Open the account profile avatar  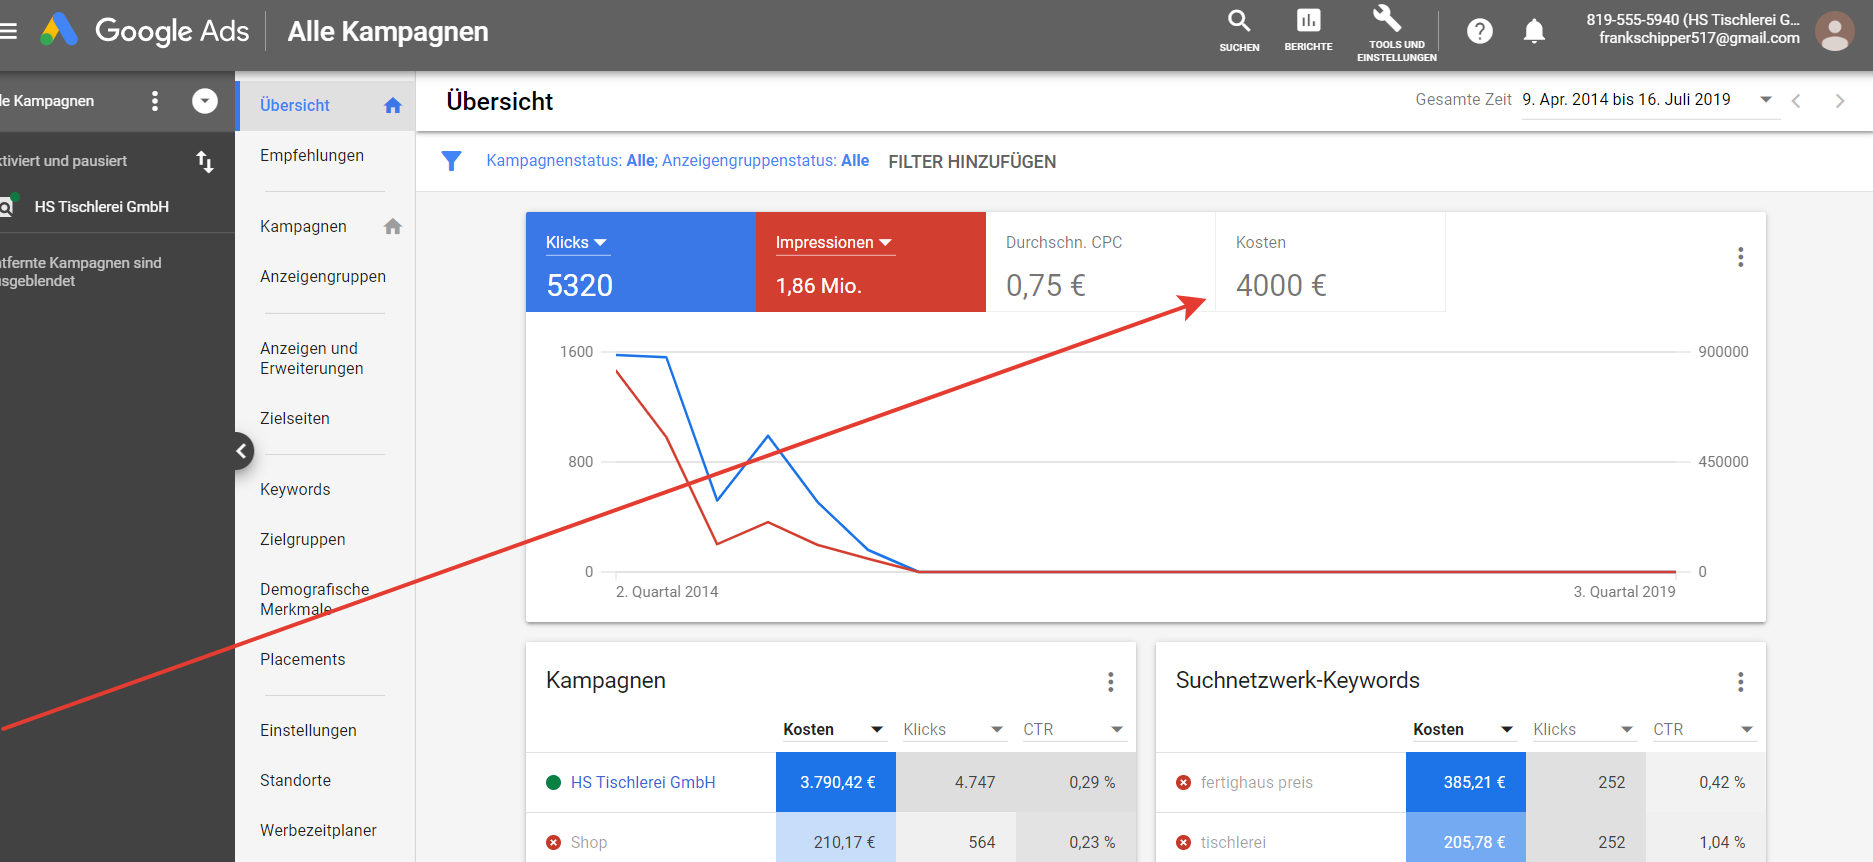pyautogui.click(x=1834, y=31)
